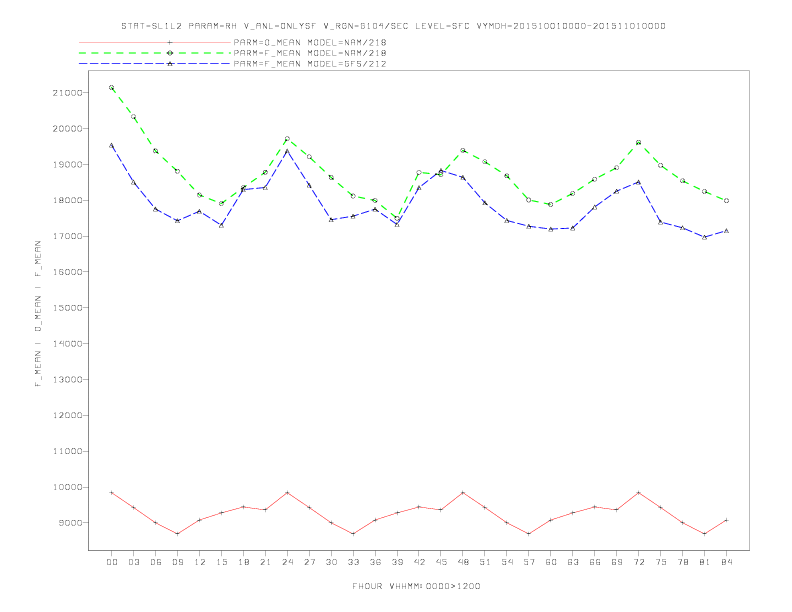Screen dimensions: 792x612
Task: Click blue GFS triangle marker at hour 84
Action: [726, 231]
